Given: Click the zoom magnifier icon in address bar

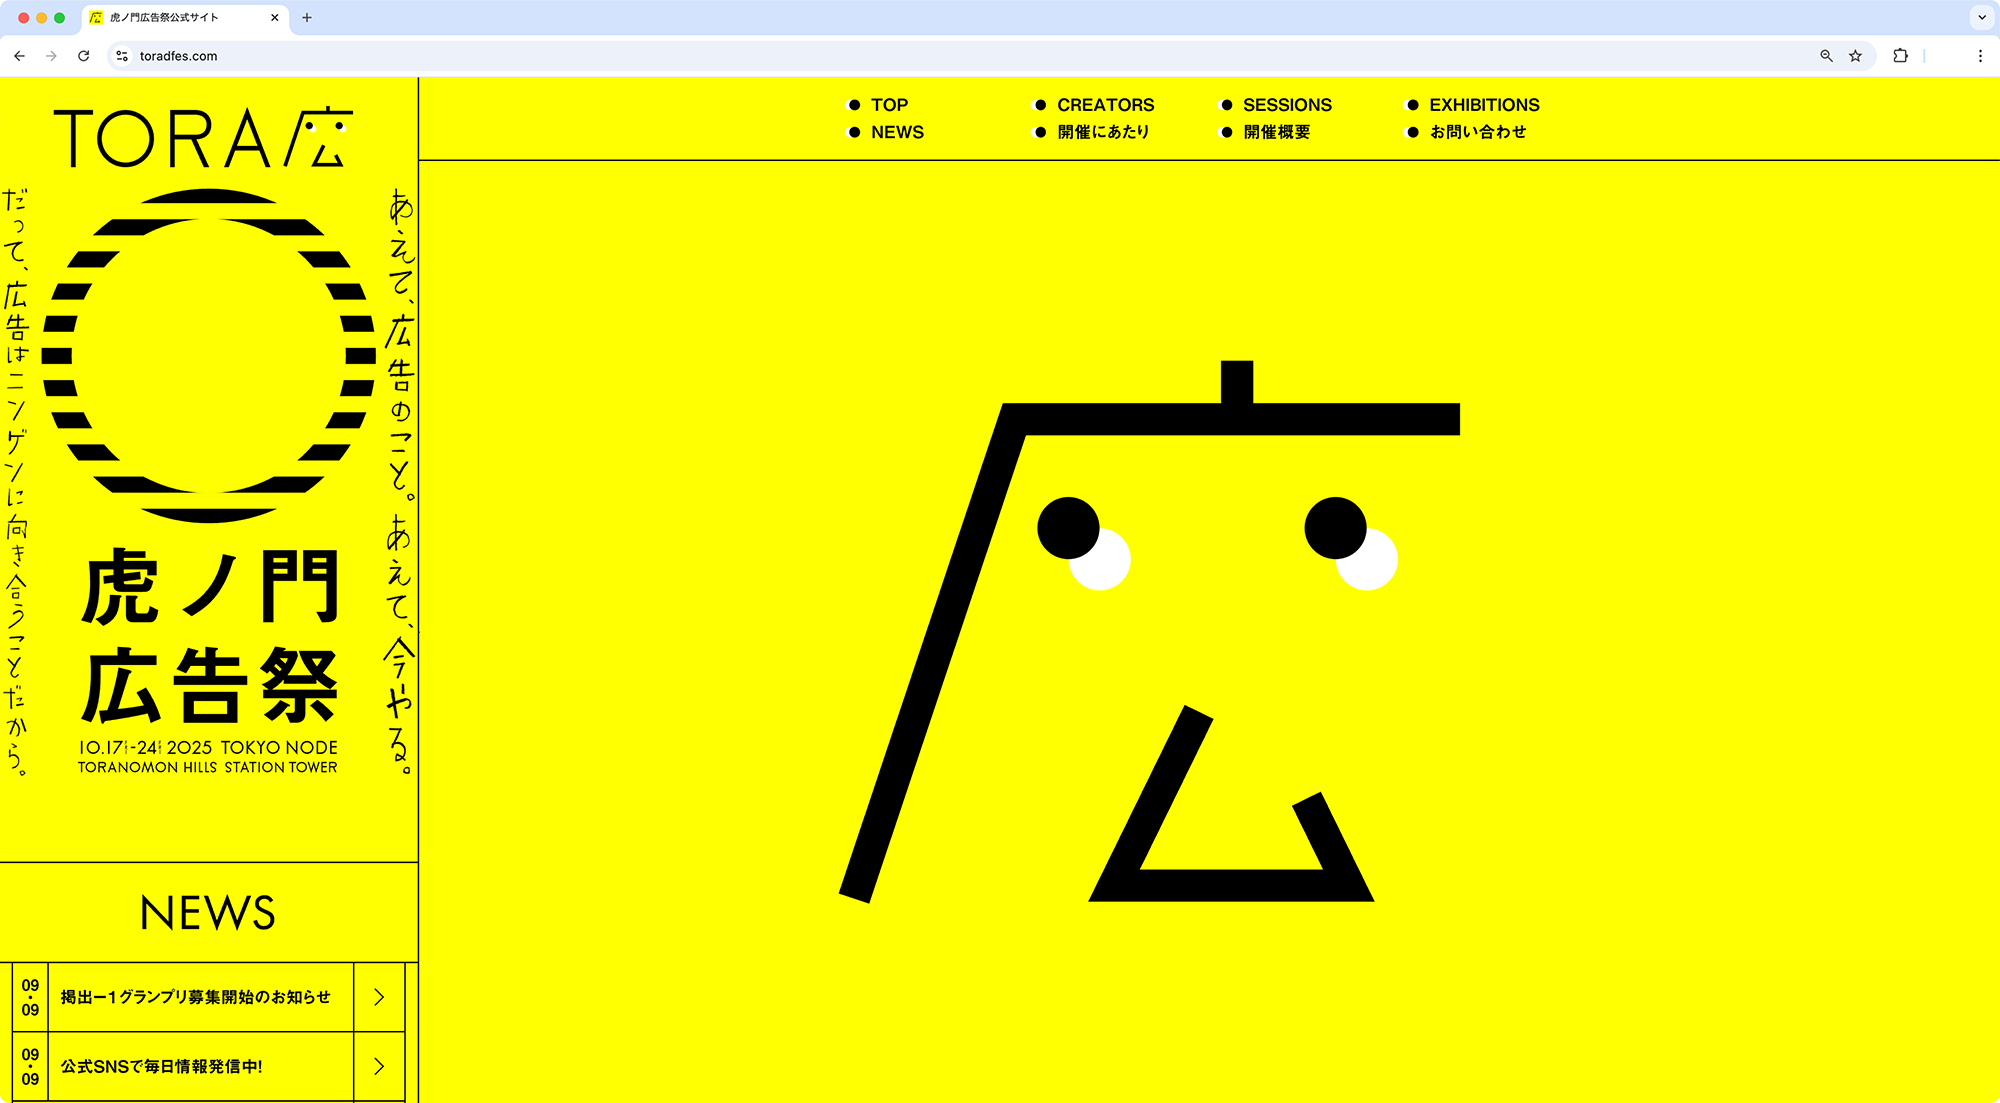Looking at the screenshot, I should [x=1826, y=56].
